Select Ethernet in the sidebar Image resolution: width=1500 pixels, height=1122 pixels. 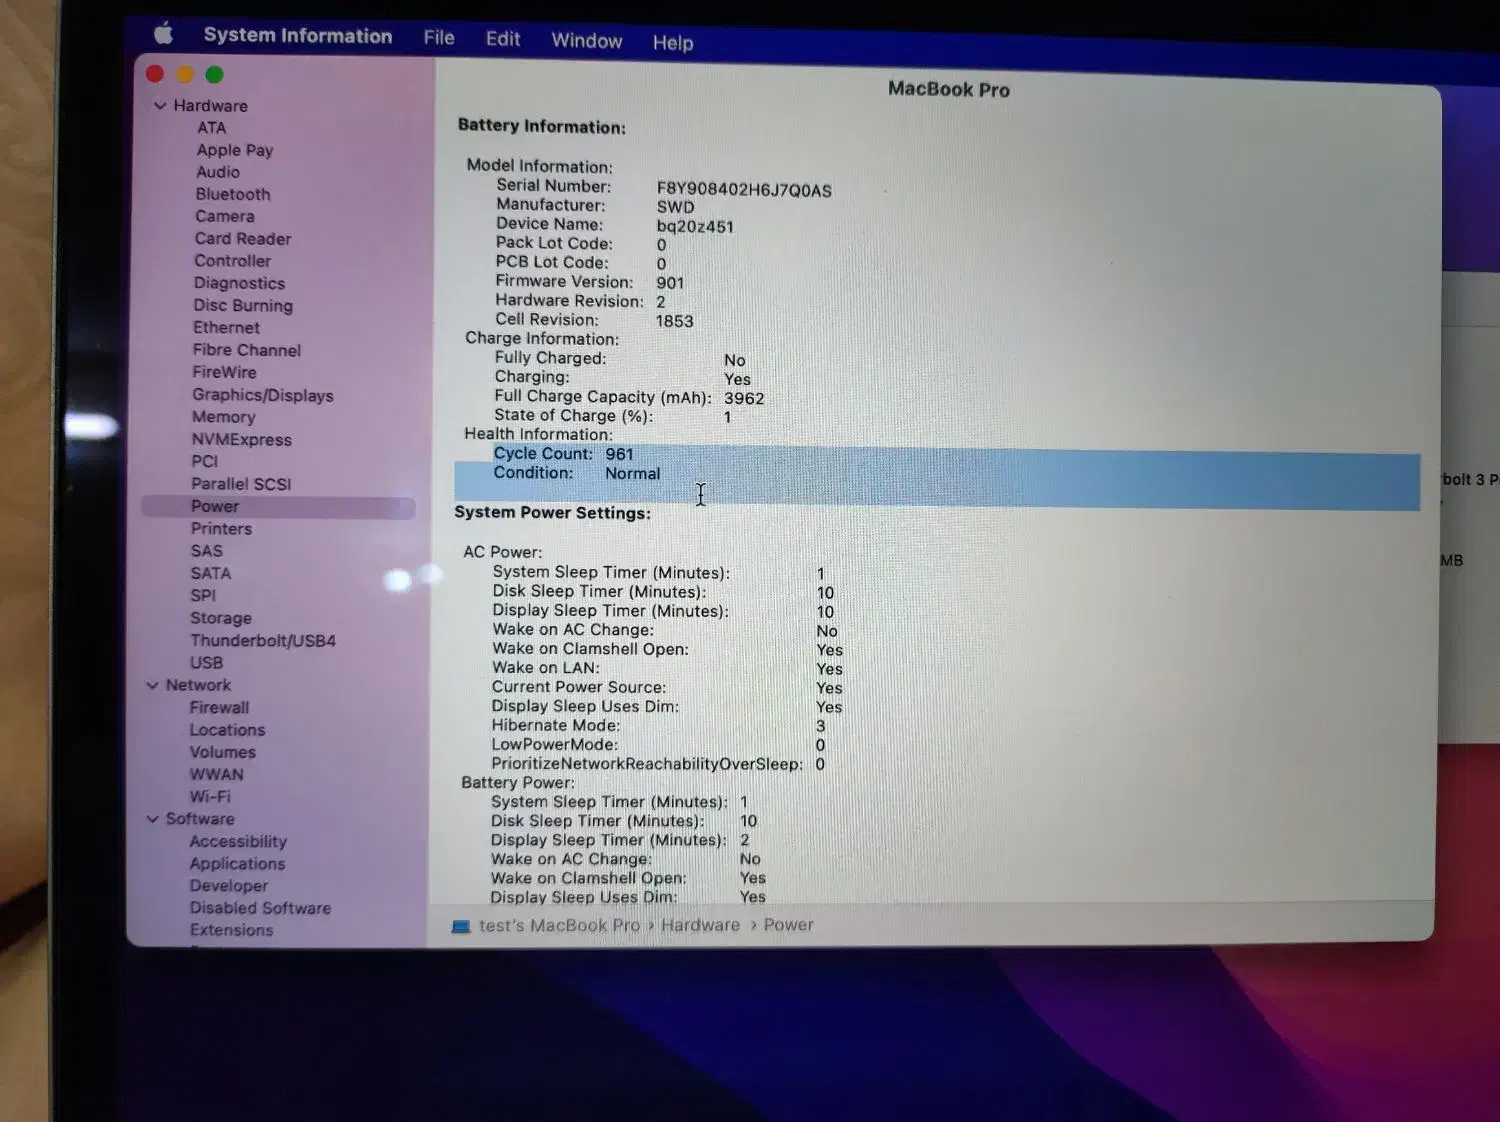(226, 328)
